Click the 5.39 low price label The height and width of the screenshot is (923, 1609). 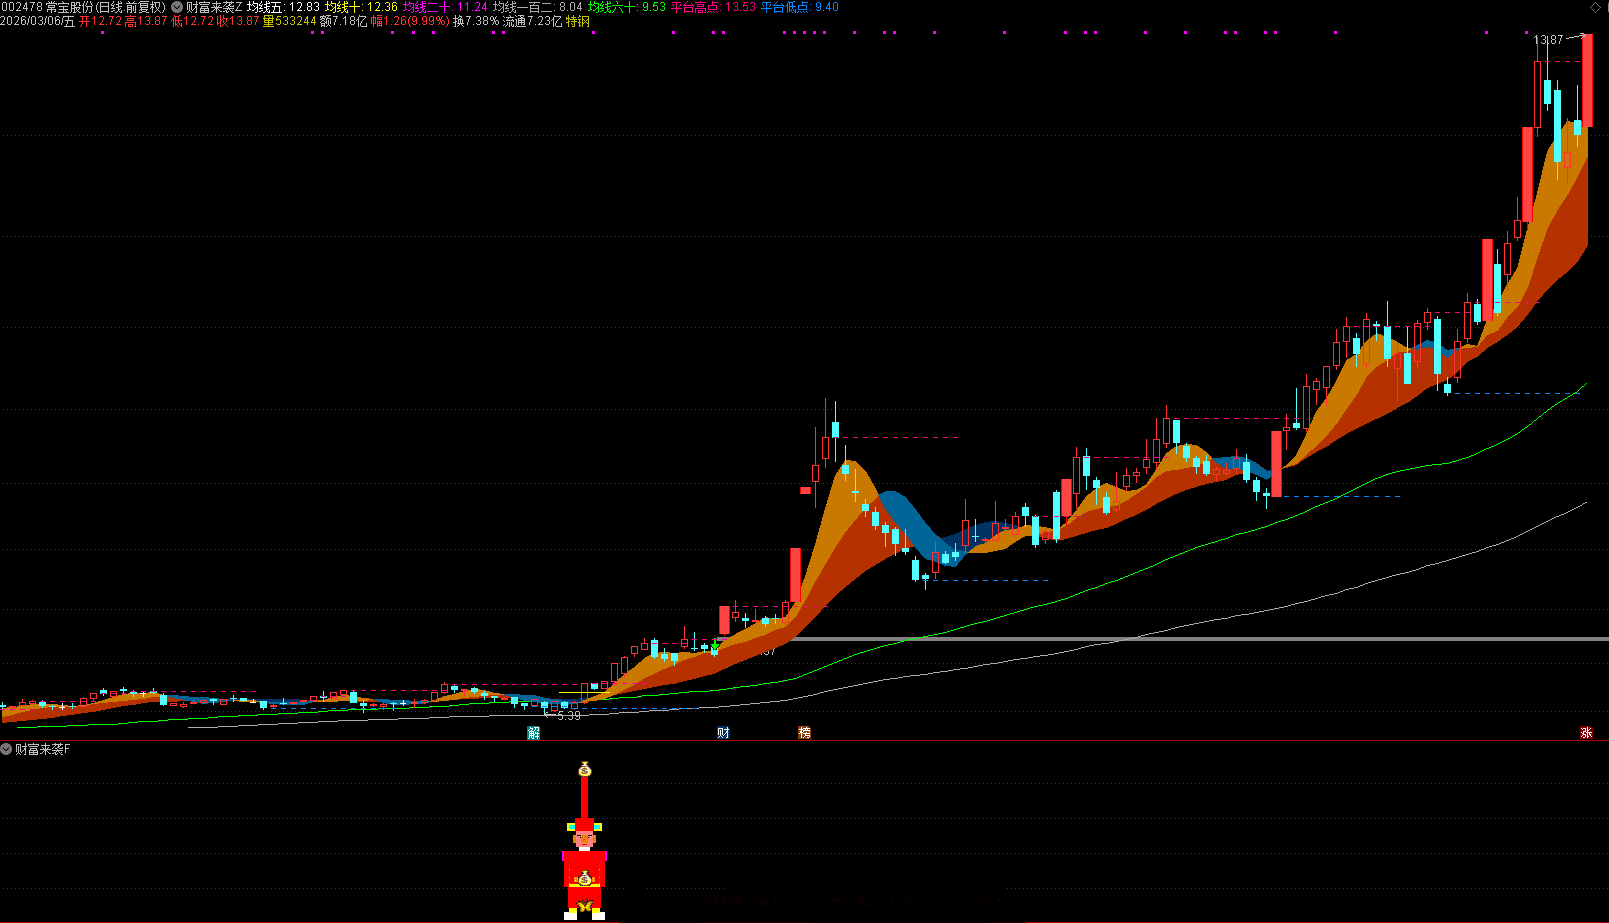tap(568, 716)
